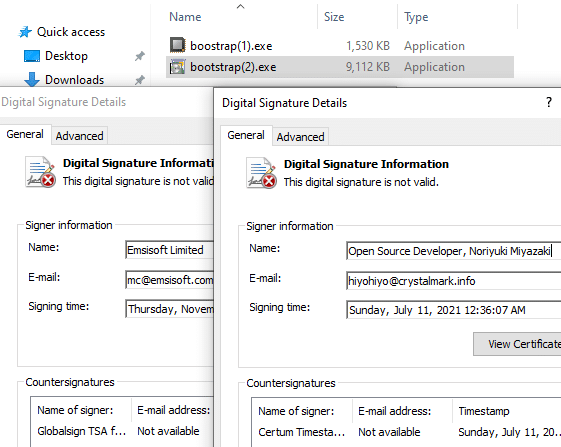Image resolution: width=561 pixels, height=447 pixels.
Task: Click the Quick access star icon
Action: [25, 32]
